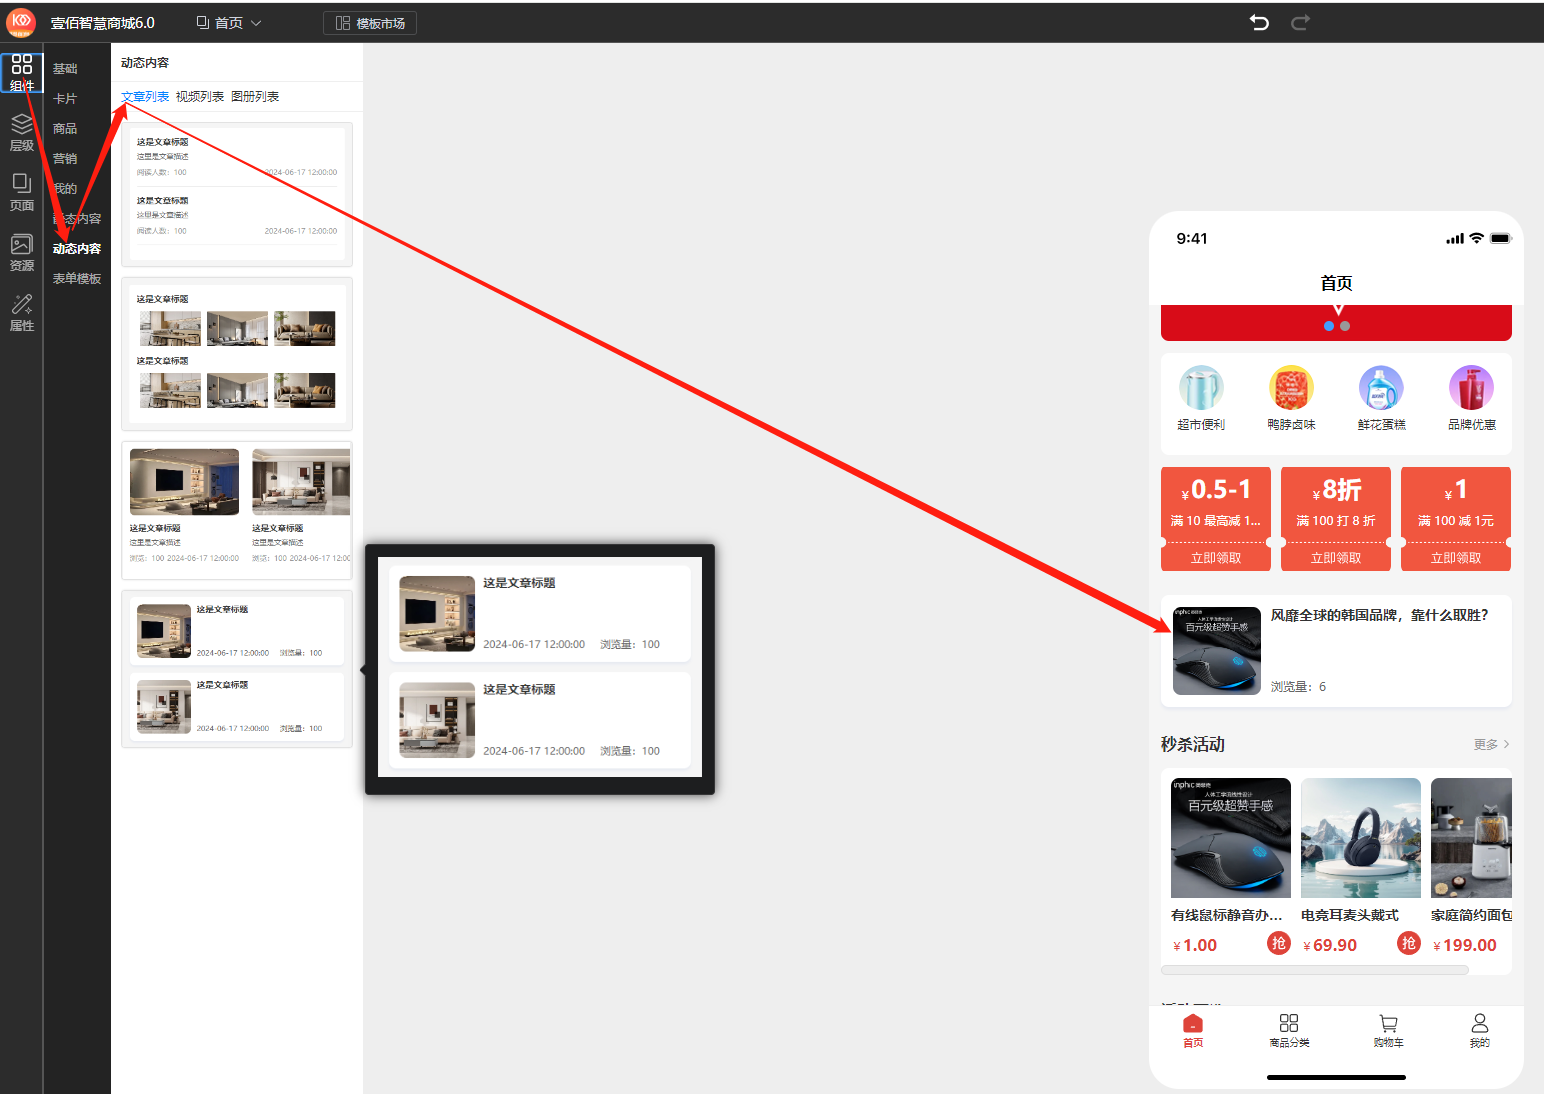
Task: Click the undo arrow in top bar
Action: click(x=1259, y=23)
